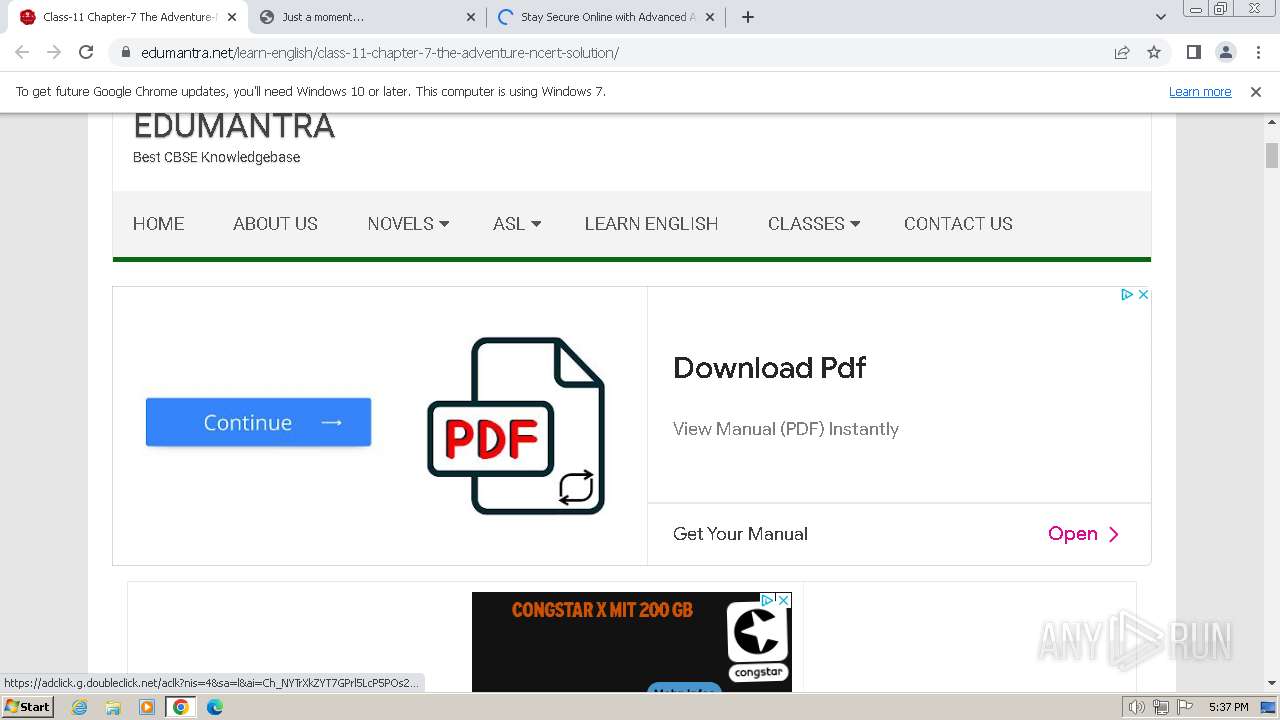This screenshot has height=720, width=1280.
Task: Click the PDF file icon image
Action: coord(516,426)
